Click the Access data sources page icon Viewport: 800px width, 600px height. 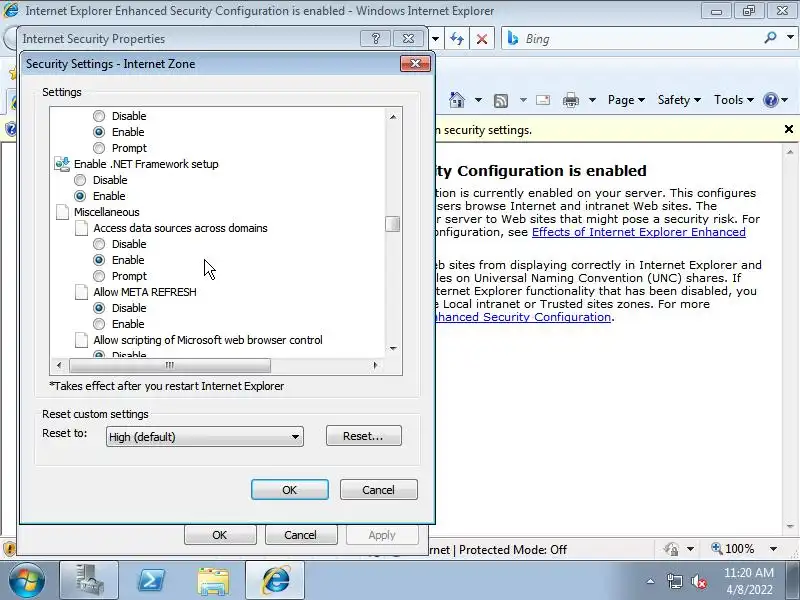(x=81, y=228)
